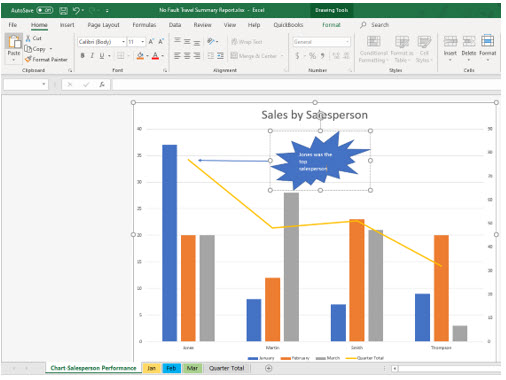Switch to the Formulas tab
Image resolution: width=506 pixels, height=380 pixels.
[x=144, y=25]
